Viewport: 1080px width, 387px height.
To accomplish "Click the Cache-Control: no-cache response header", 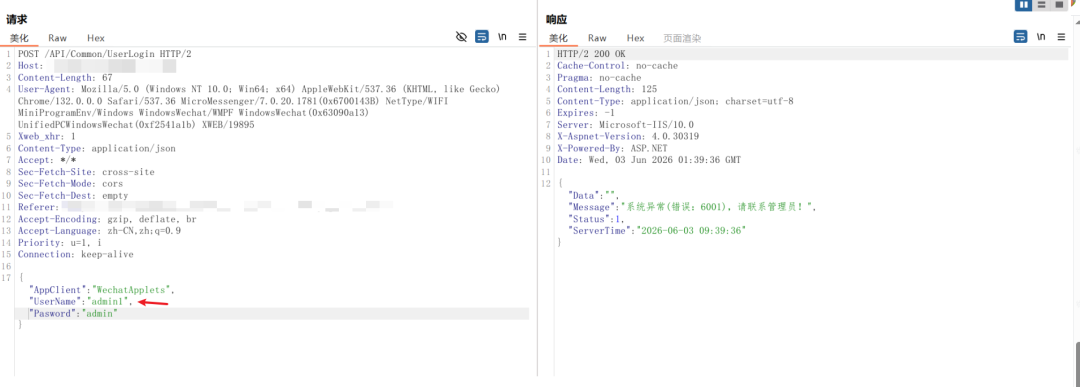I will point(617,66).
